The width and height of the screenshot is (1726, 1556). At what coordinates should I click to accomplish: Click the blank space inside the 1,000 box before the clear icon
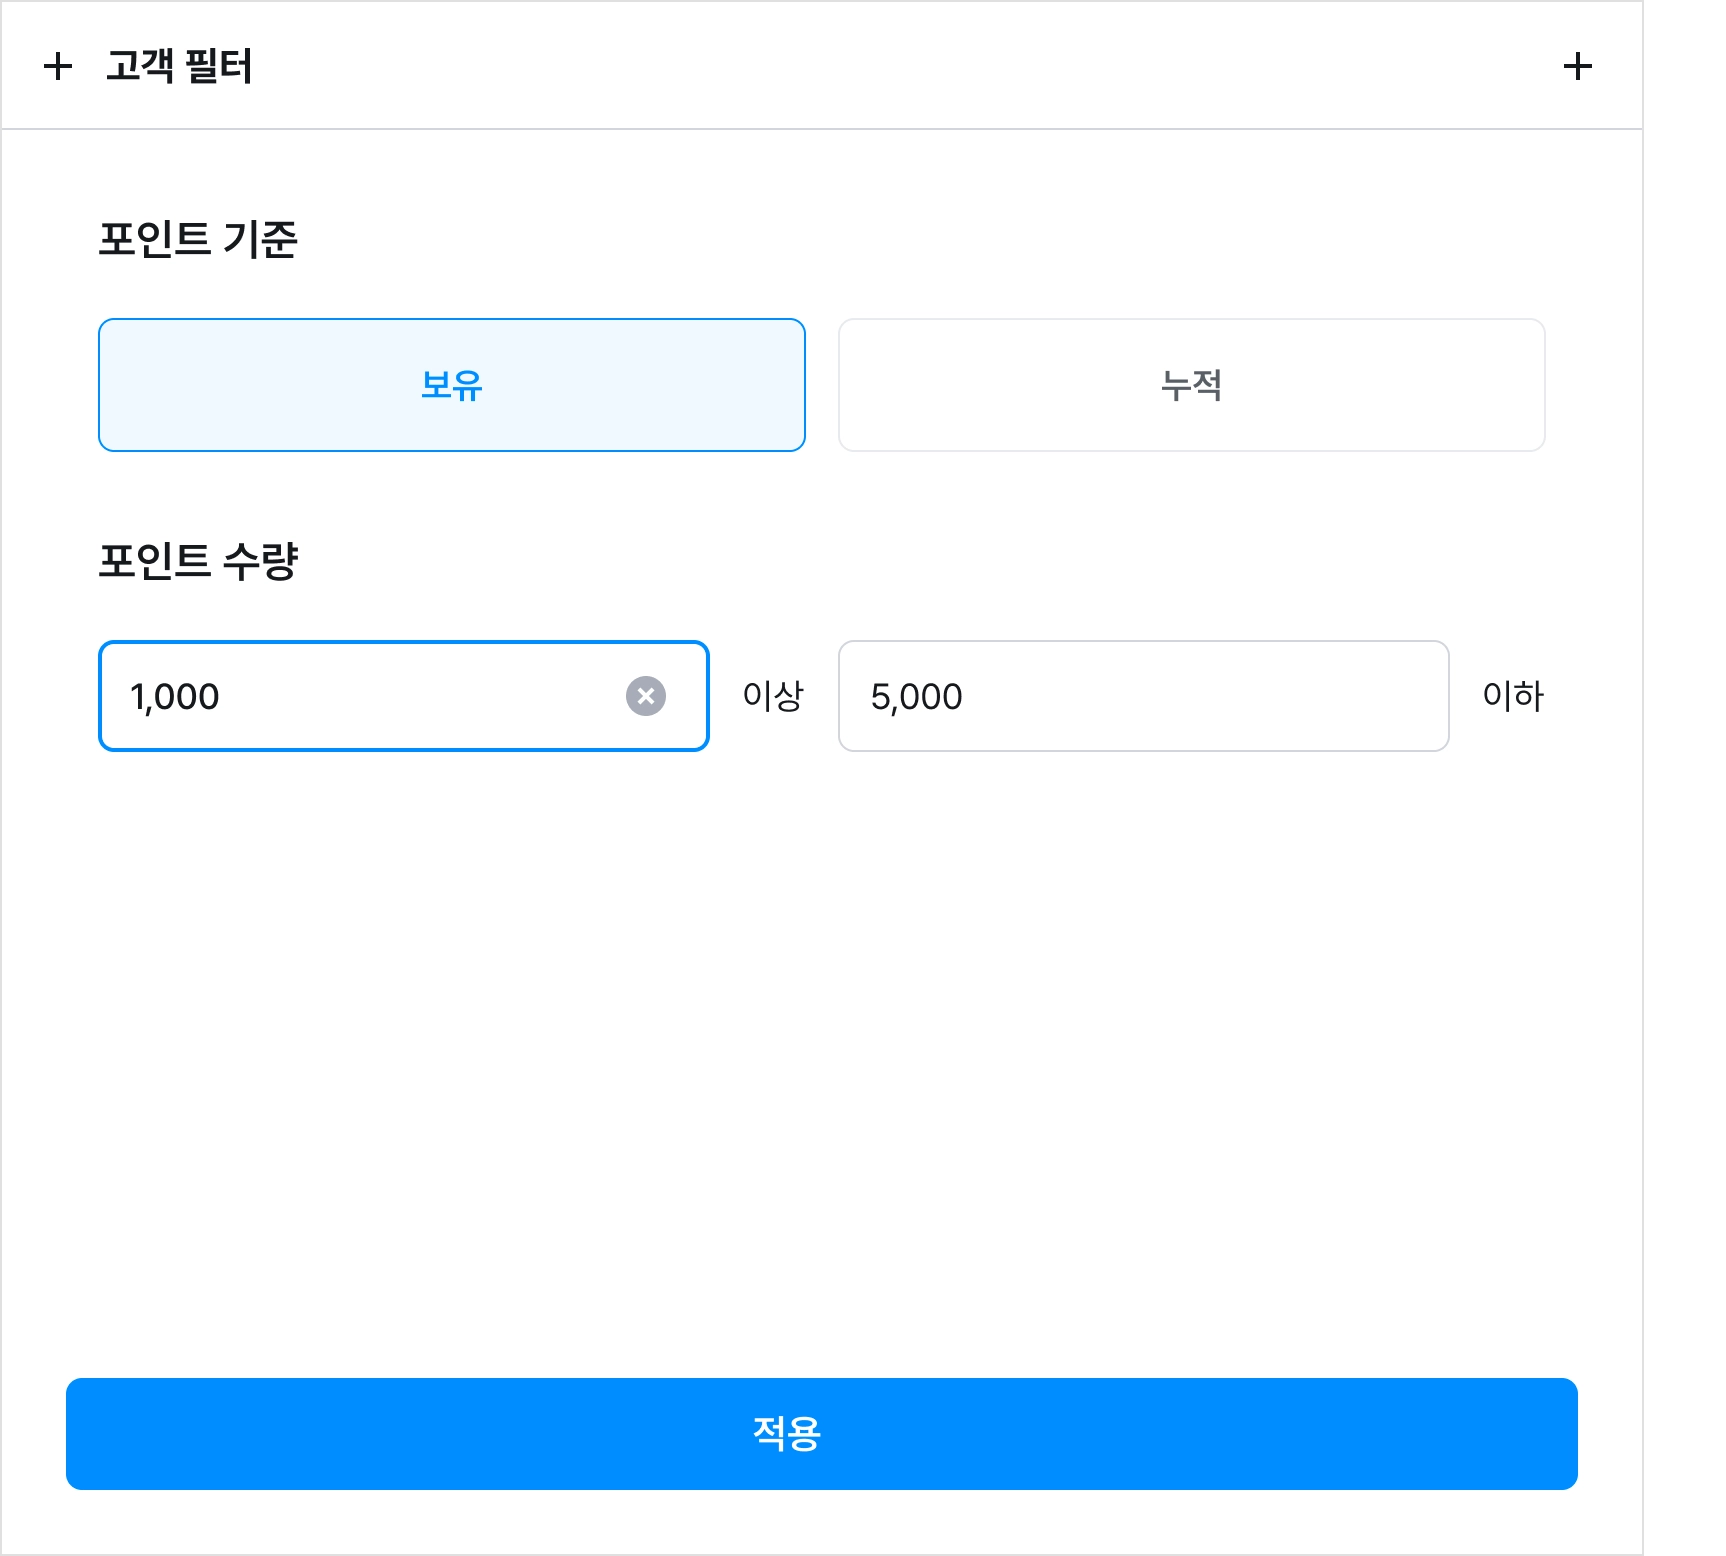420,696
